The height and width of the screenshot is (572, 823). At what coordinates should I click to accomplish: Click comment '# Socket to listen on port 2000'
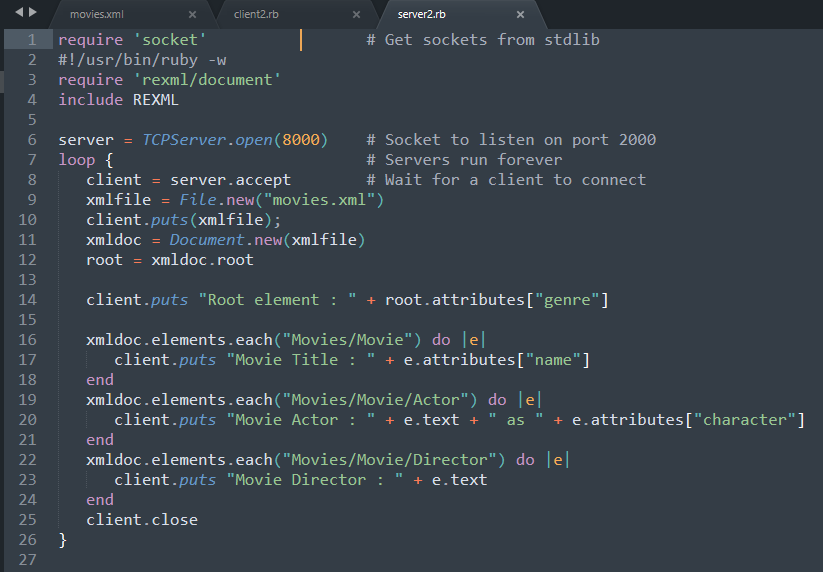(x=511, y=140)
